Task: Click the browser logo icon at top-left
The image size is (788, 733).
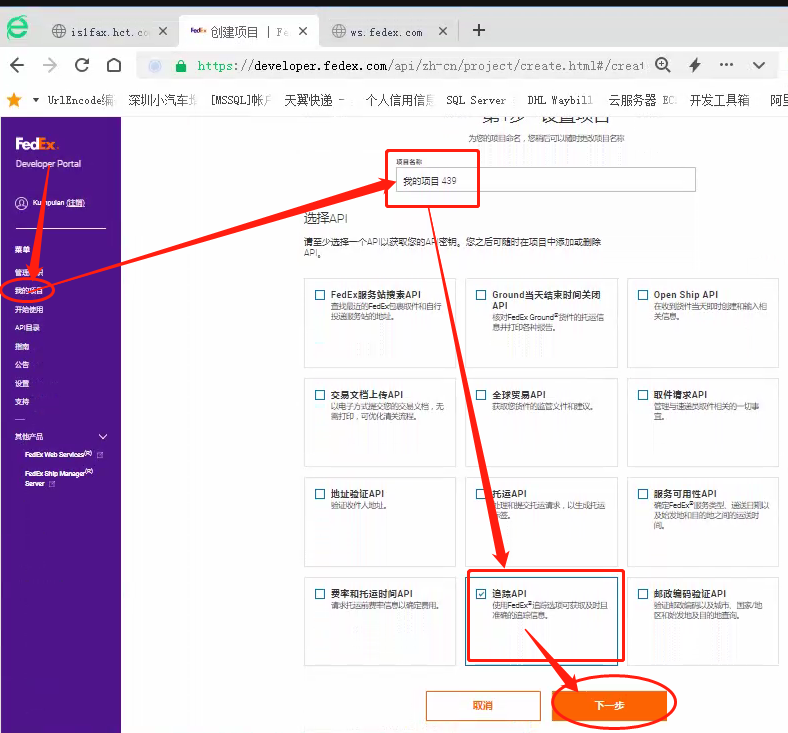Action: coord(18,28)
